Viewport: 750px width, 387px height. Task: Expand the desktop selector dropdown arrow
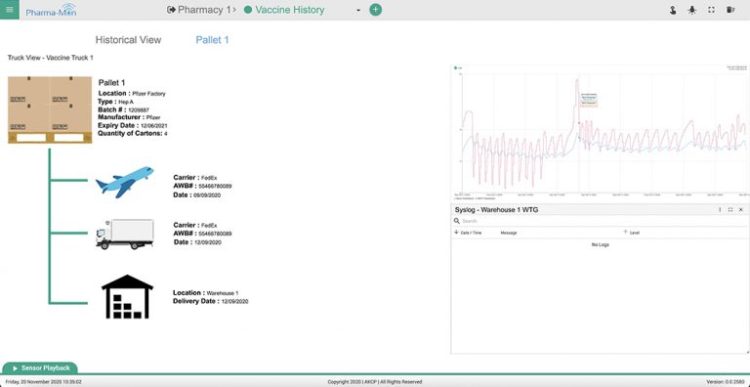(x=358, y=11)
